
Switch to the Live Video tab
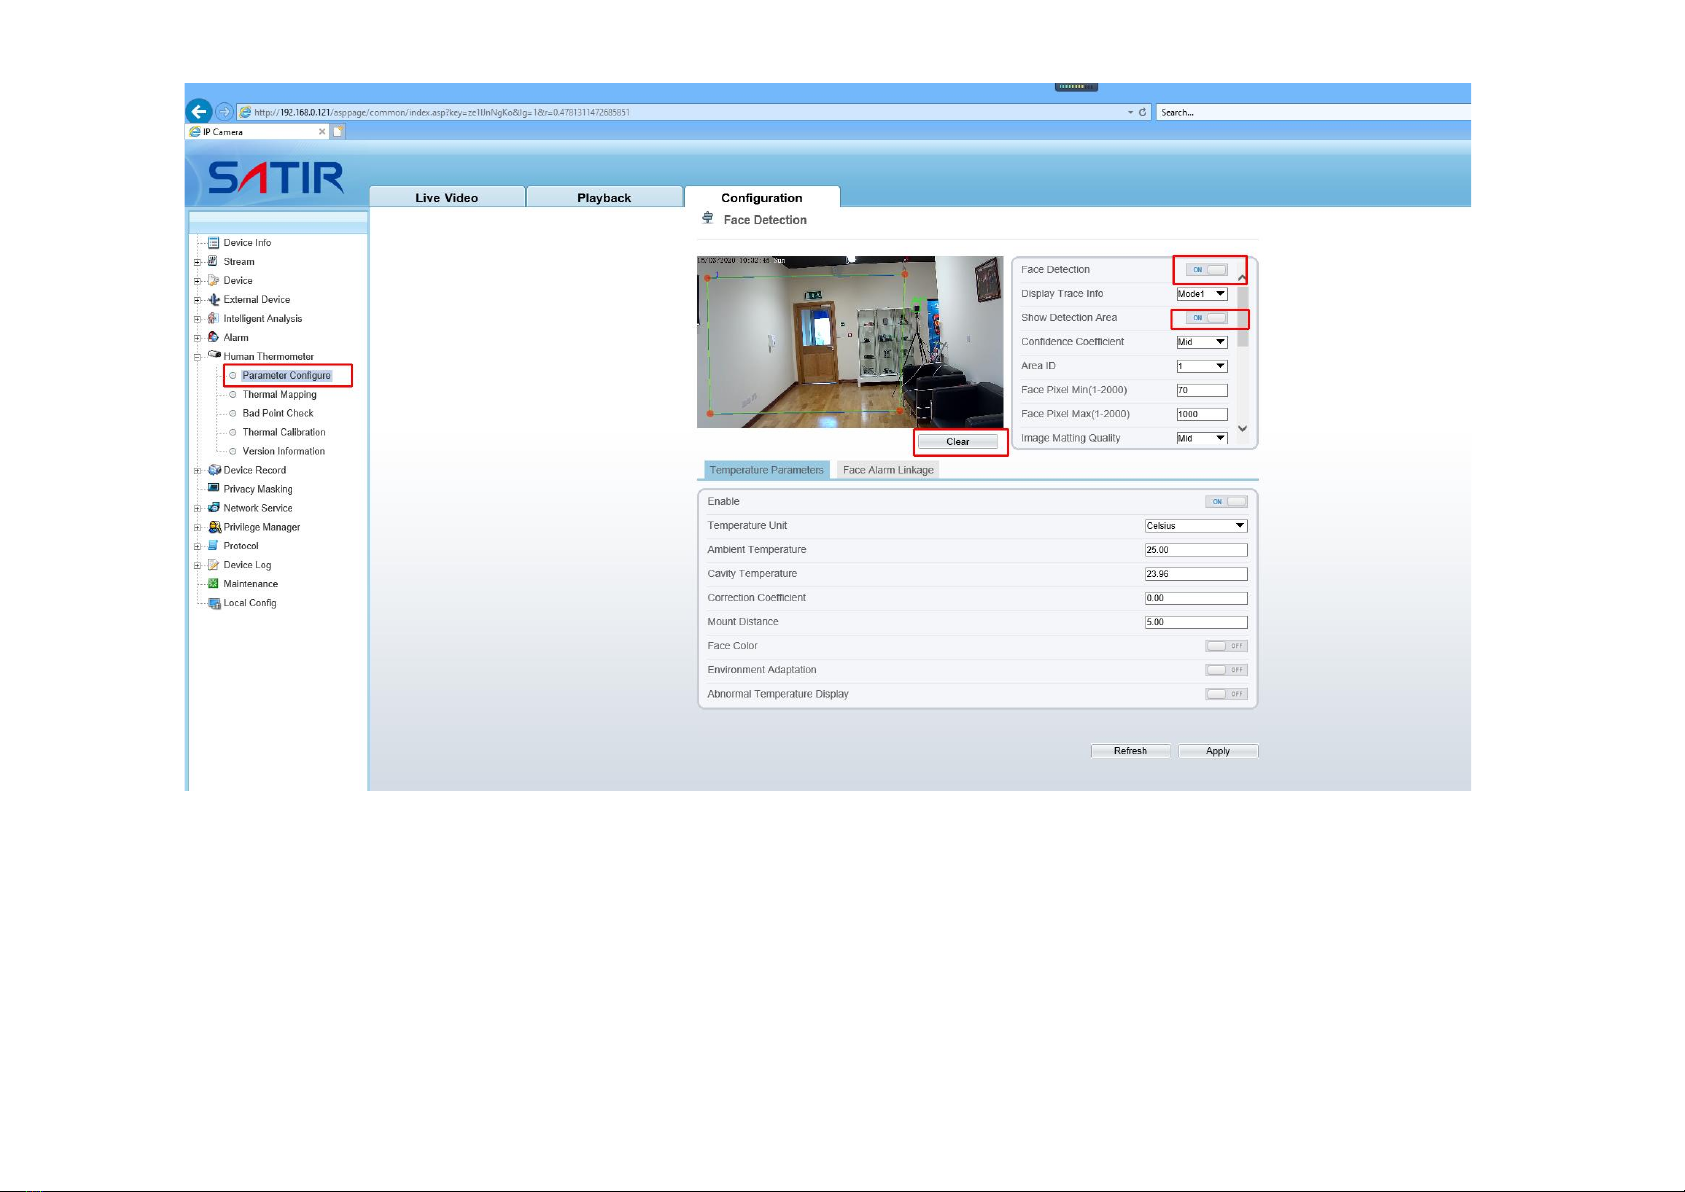coord(447,197)
